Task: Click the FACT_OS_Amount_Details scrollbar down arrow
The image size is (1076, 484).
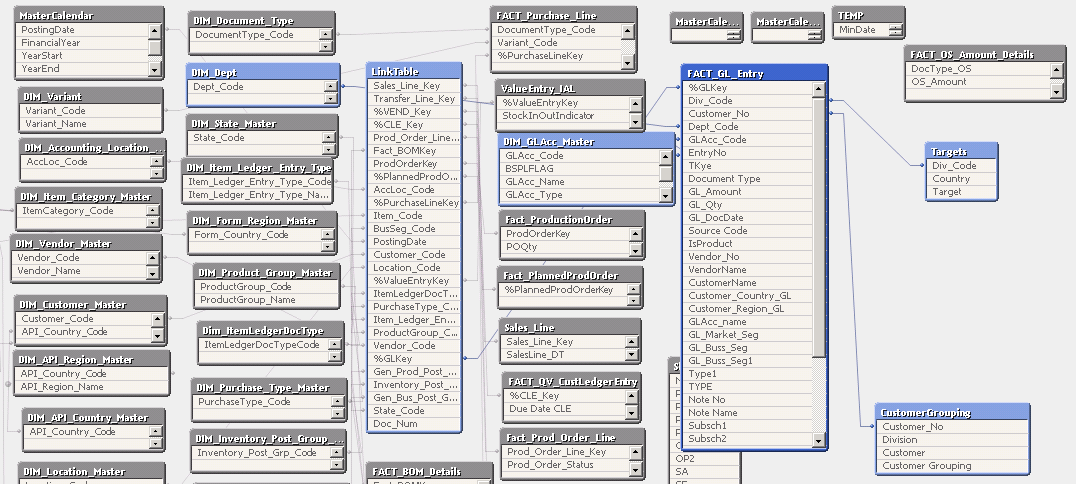Action: coord(1057,91)
